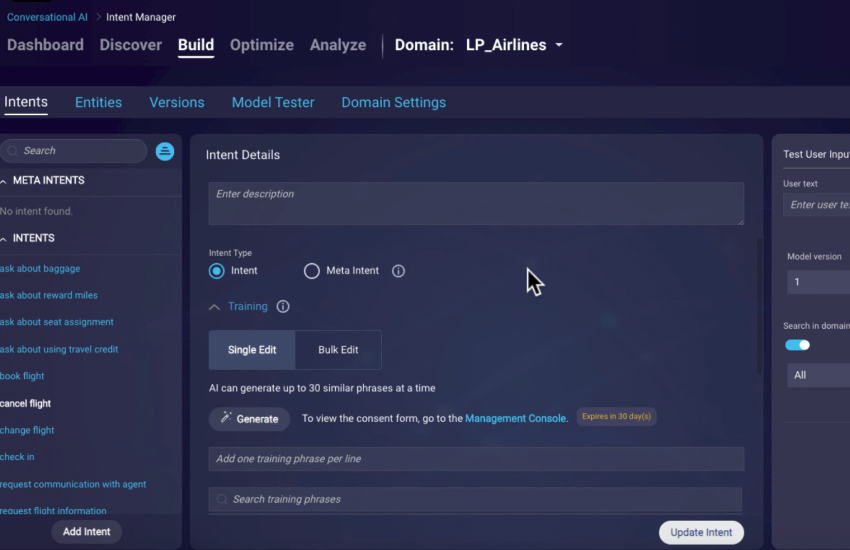
Task: Collapse the INTENTS section
Action: [x=4, y=239]
